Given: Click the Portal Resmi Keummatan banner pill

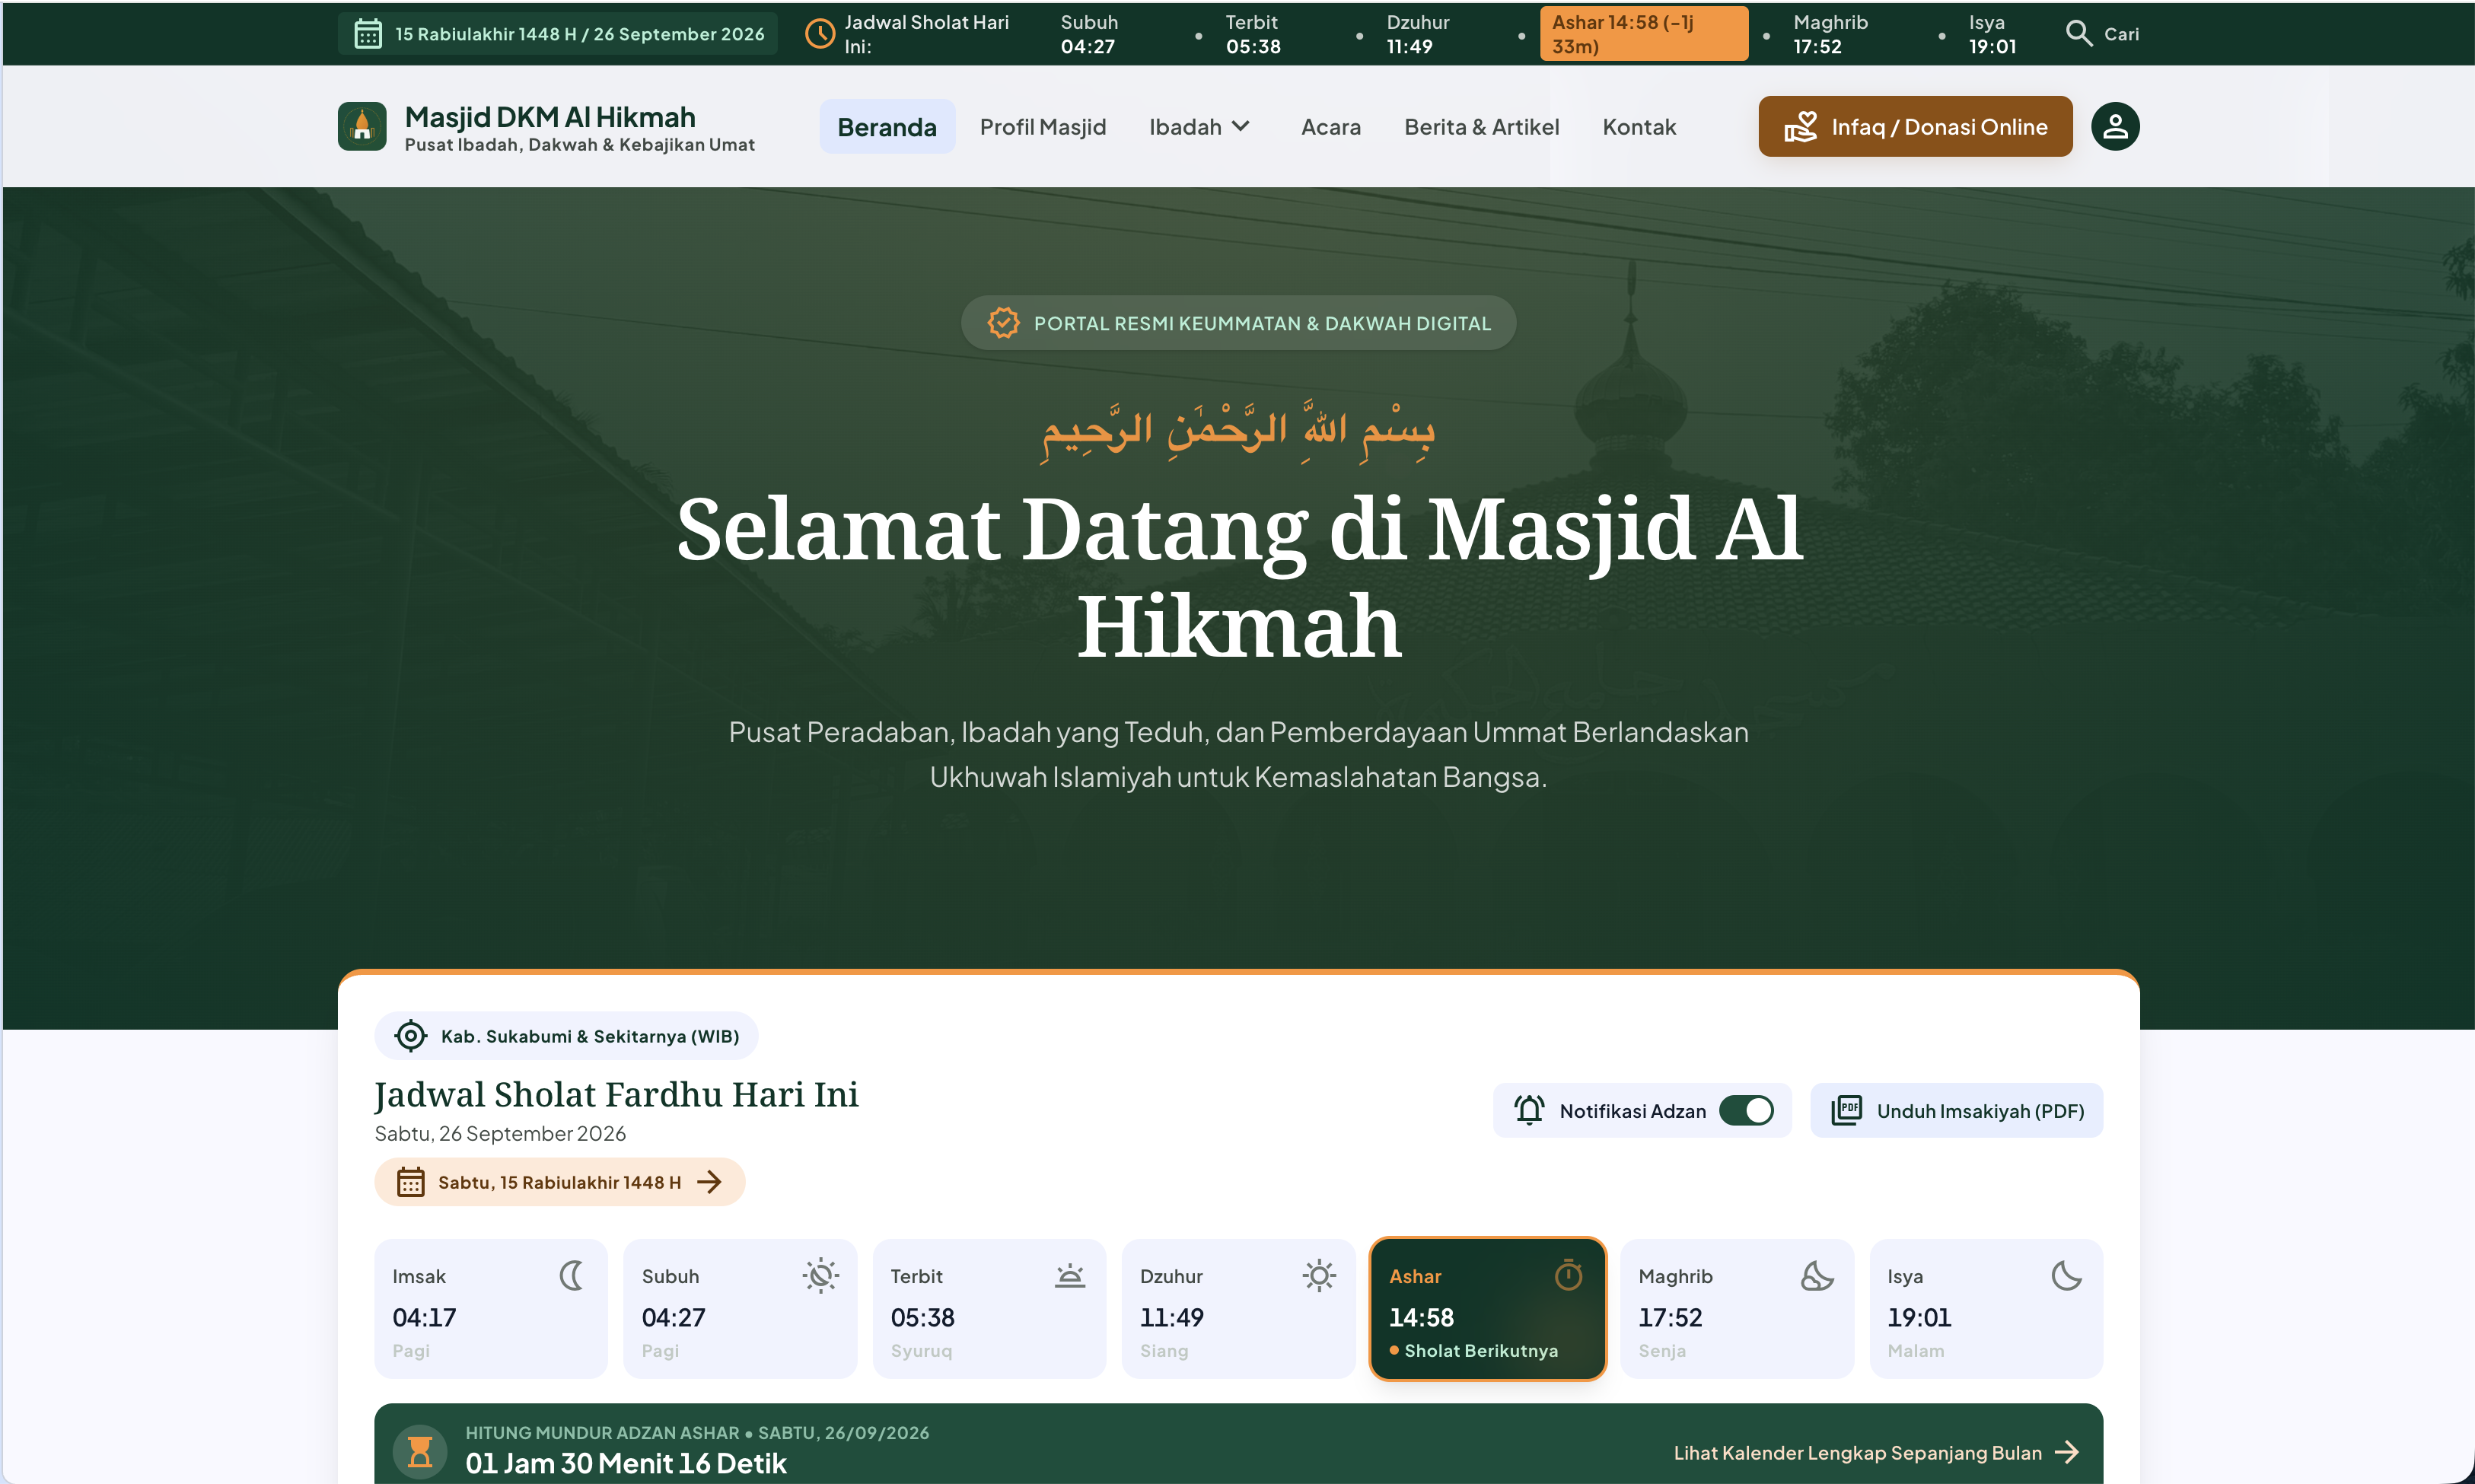Looking at the screenshot, I should coord(1238,323).
